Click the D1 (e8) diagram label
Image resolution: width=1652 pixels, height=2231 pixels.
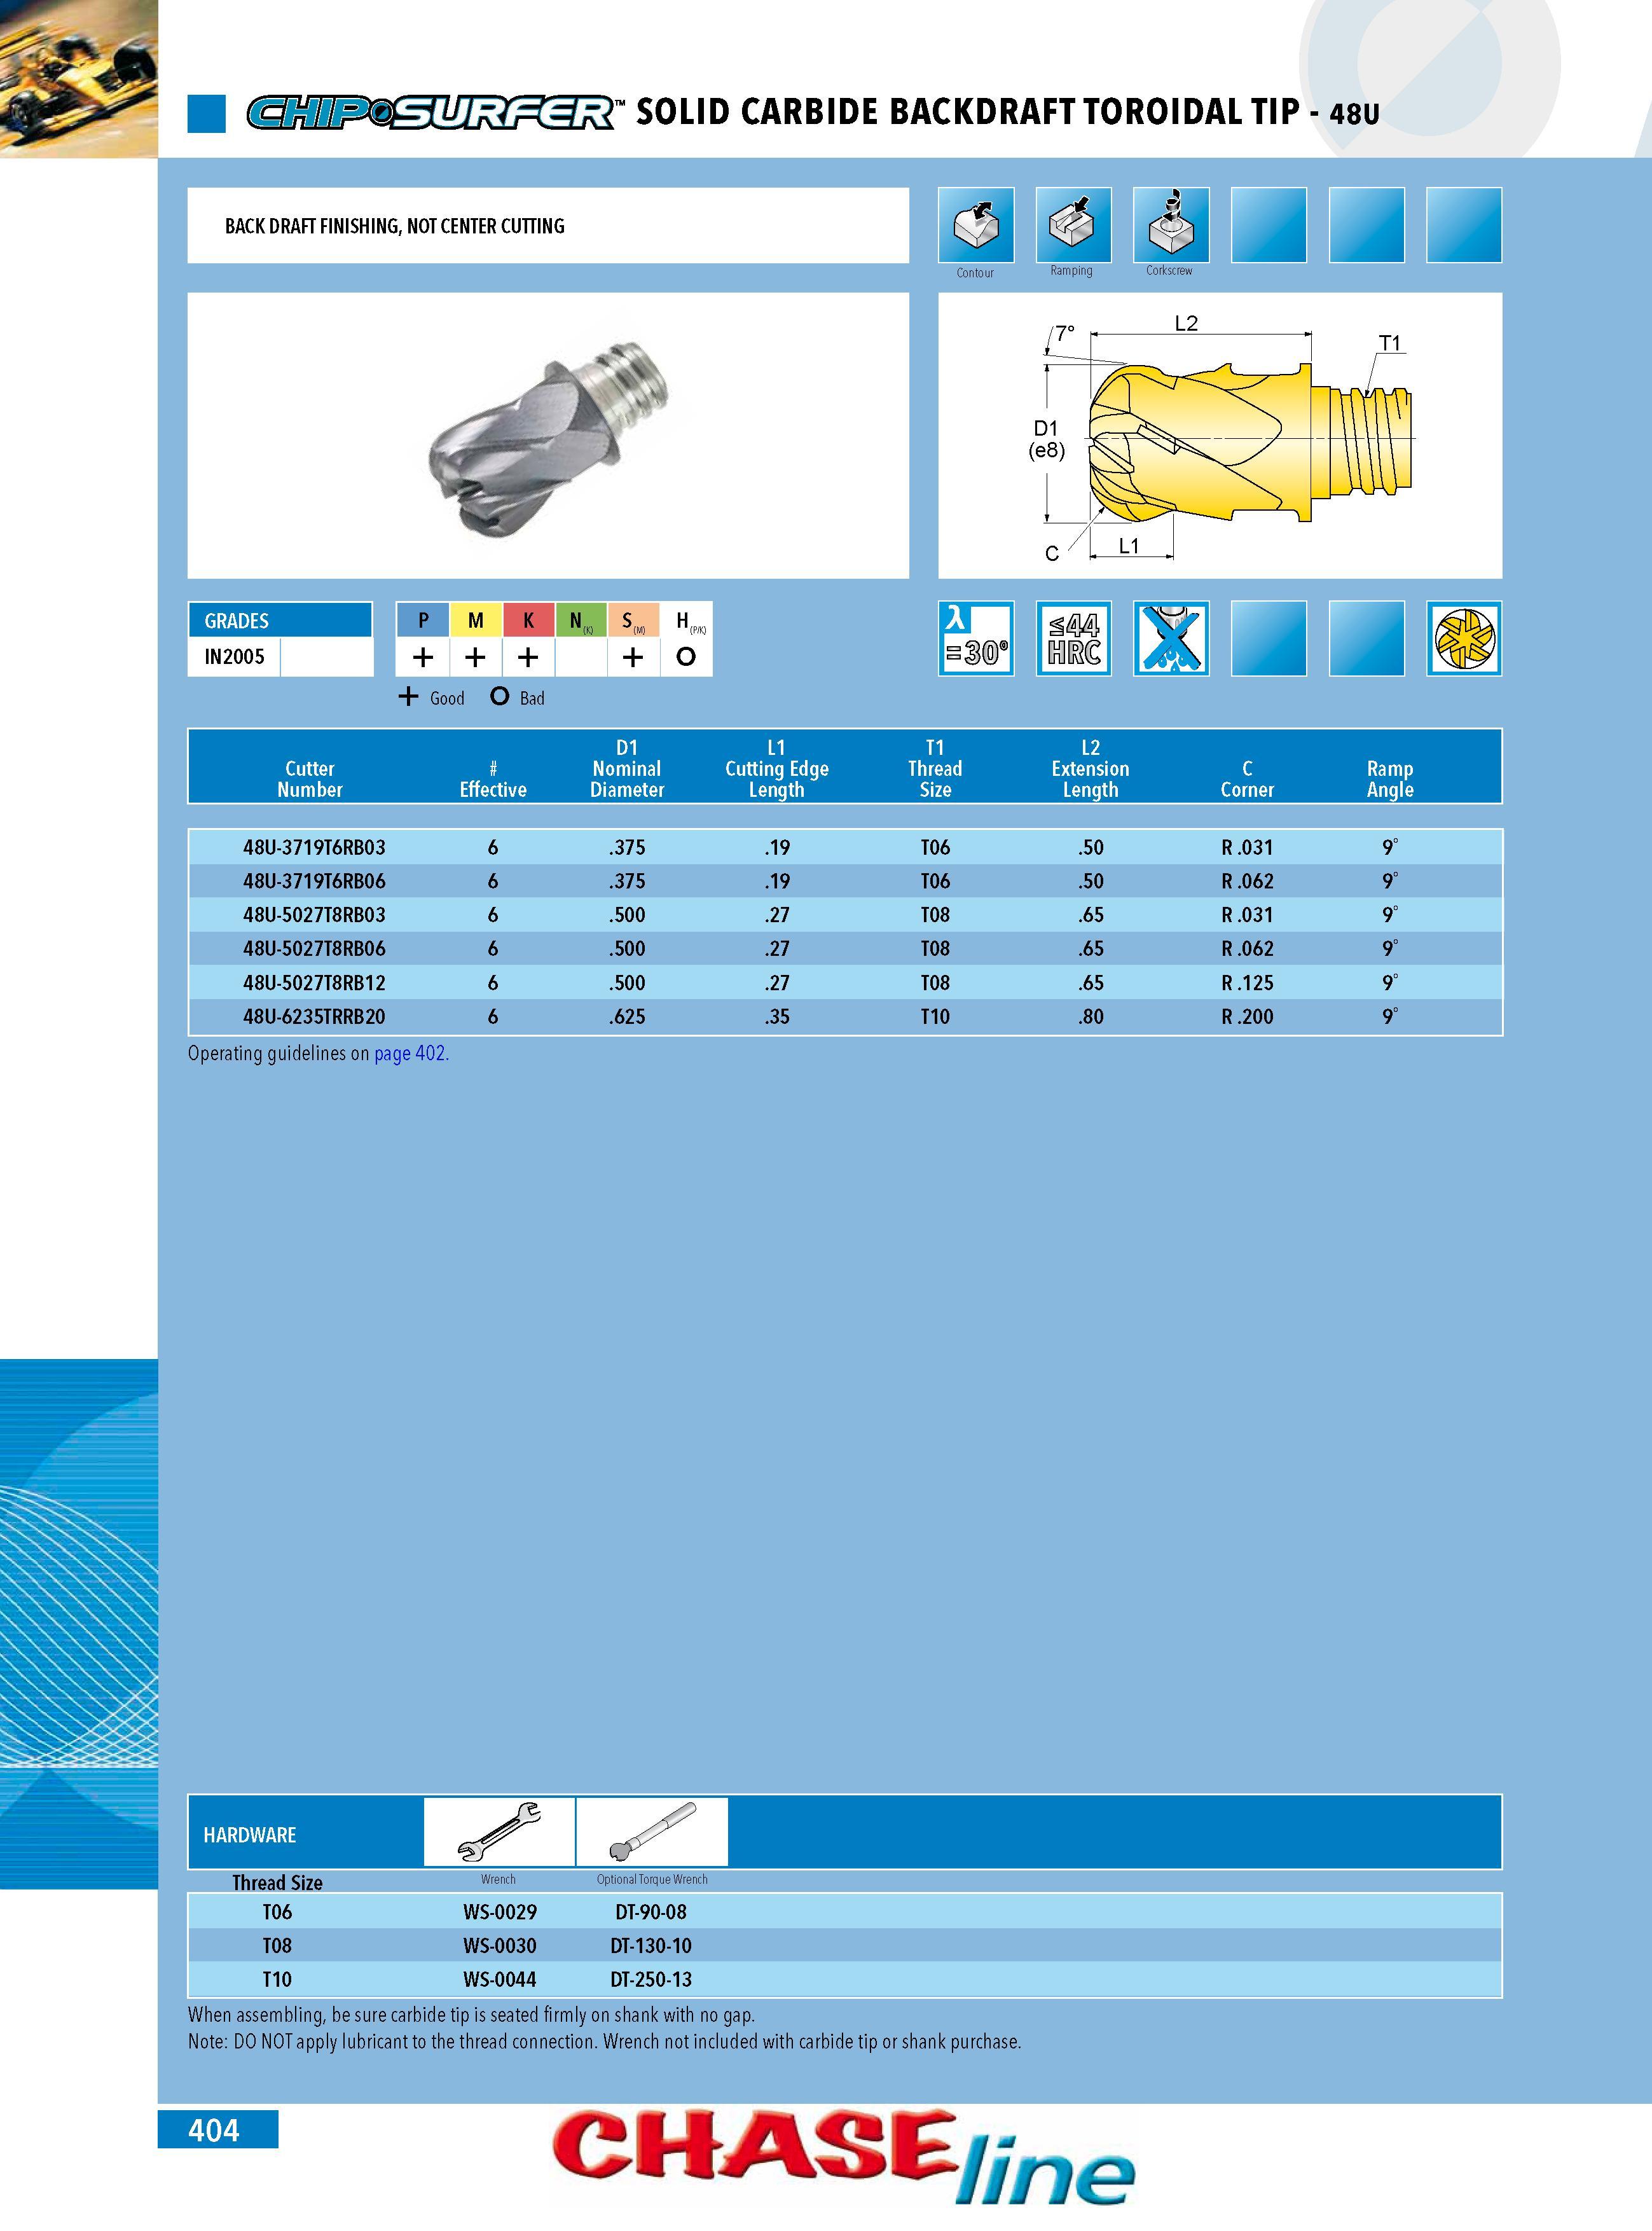point(1047,439)
